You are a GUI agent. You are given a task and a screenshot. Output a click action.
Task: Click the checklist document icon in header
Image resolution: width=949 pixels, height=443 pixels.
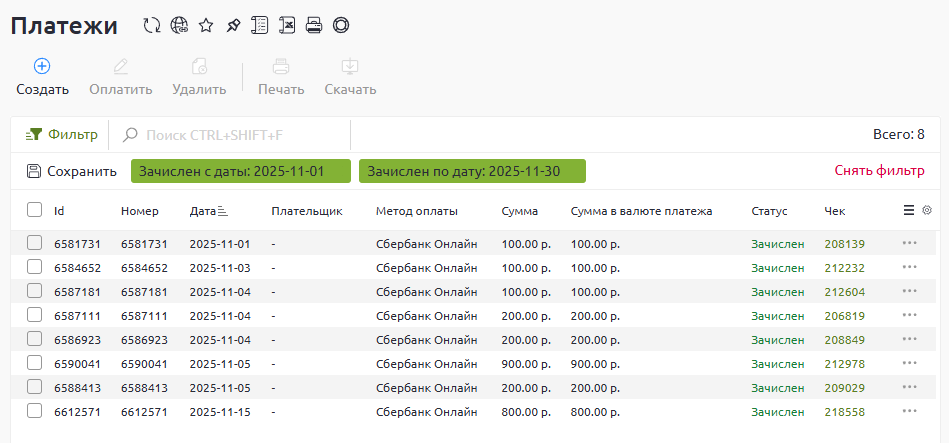[x=260, y=26]
